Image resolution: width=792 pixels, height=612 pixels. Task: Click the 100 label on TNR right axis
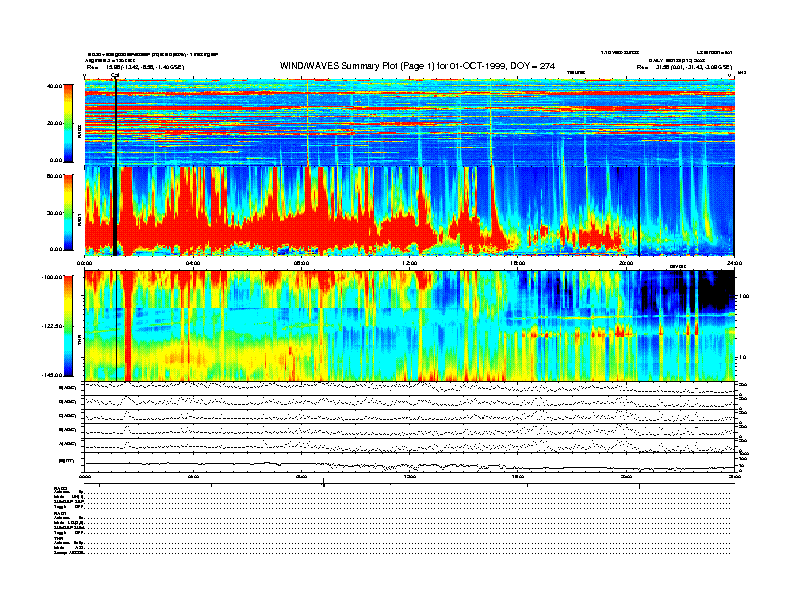point(744,296)
